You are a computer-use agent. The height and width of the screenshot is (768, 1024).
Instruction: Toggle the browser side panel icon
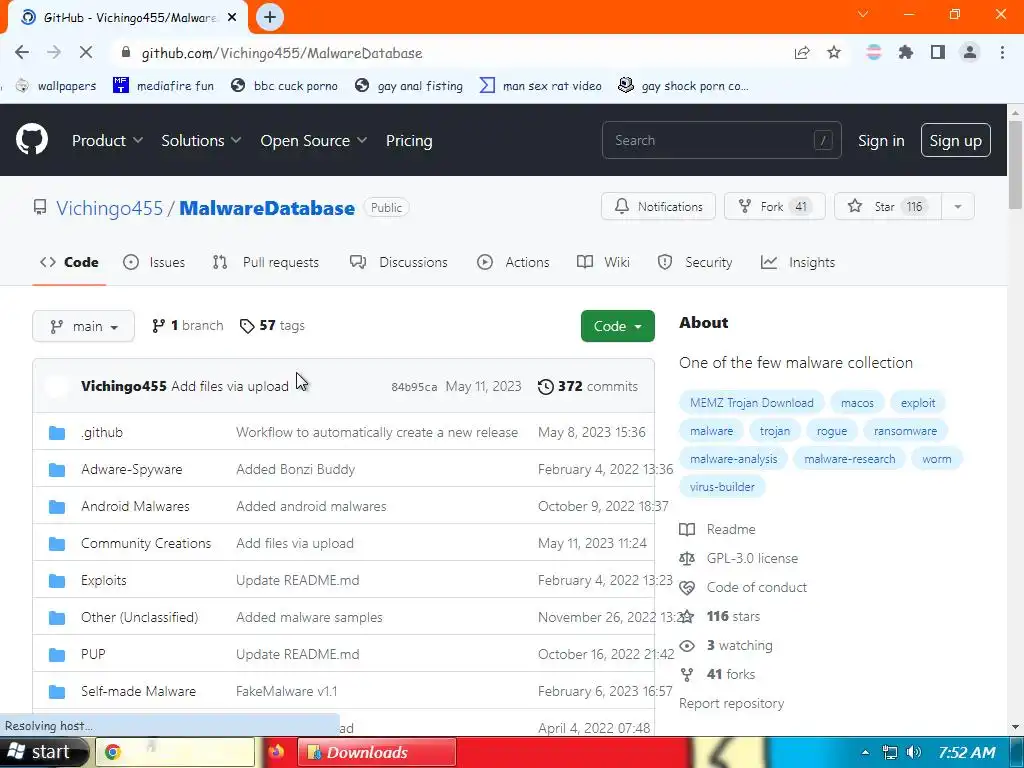pos(938,53)
